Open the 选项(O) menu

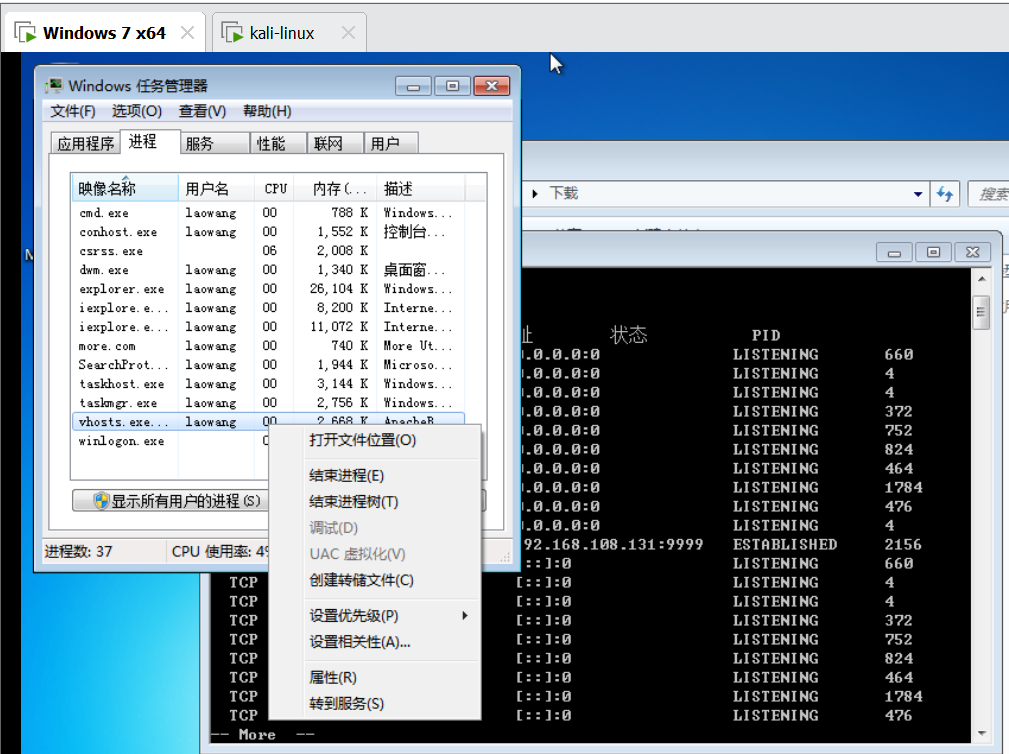137,111
